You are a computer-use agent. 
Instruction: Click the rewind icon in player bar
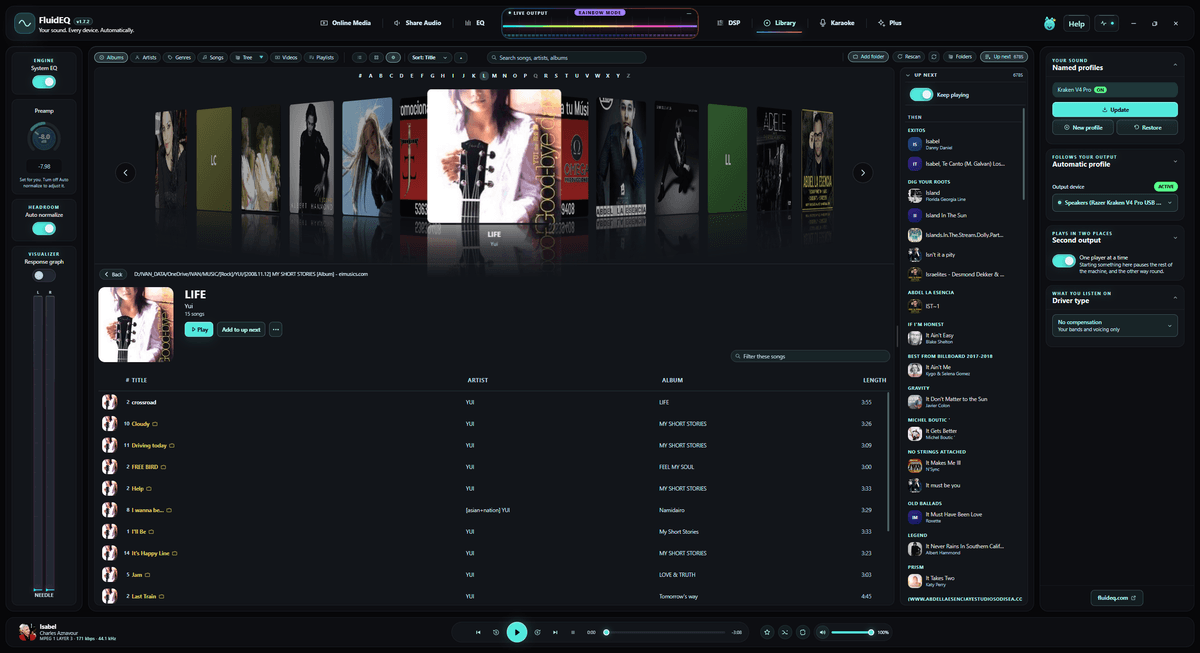[496, 632]
